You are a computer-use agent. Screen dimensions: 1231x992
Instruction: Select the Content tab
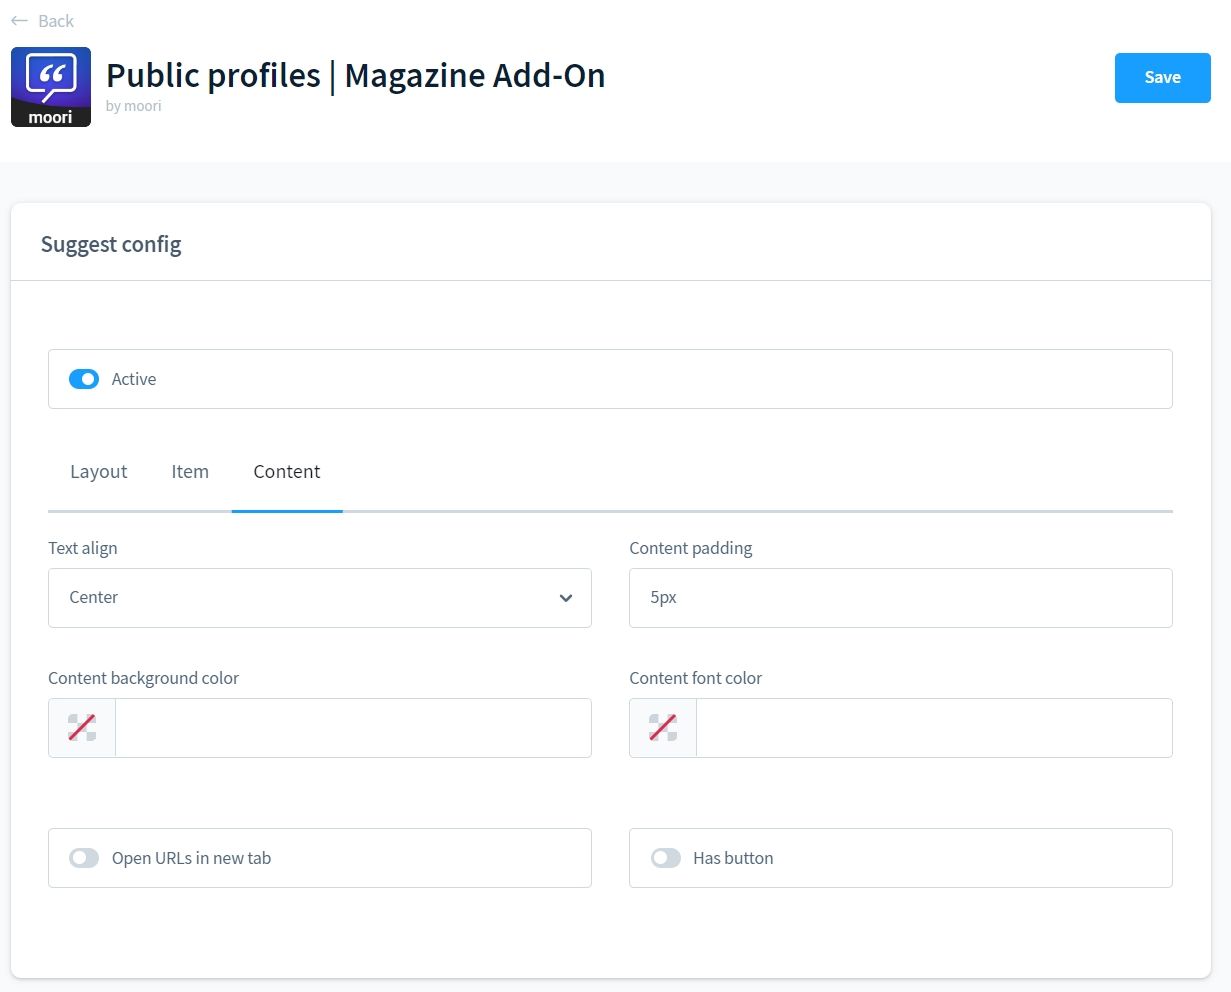(287, 472)
